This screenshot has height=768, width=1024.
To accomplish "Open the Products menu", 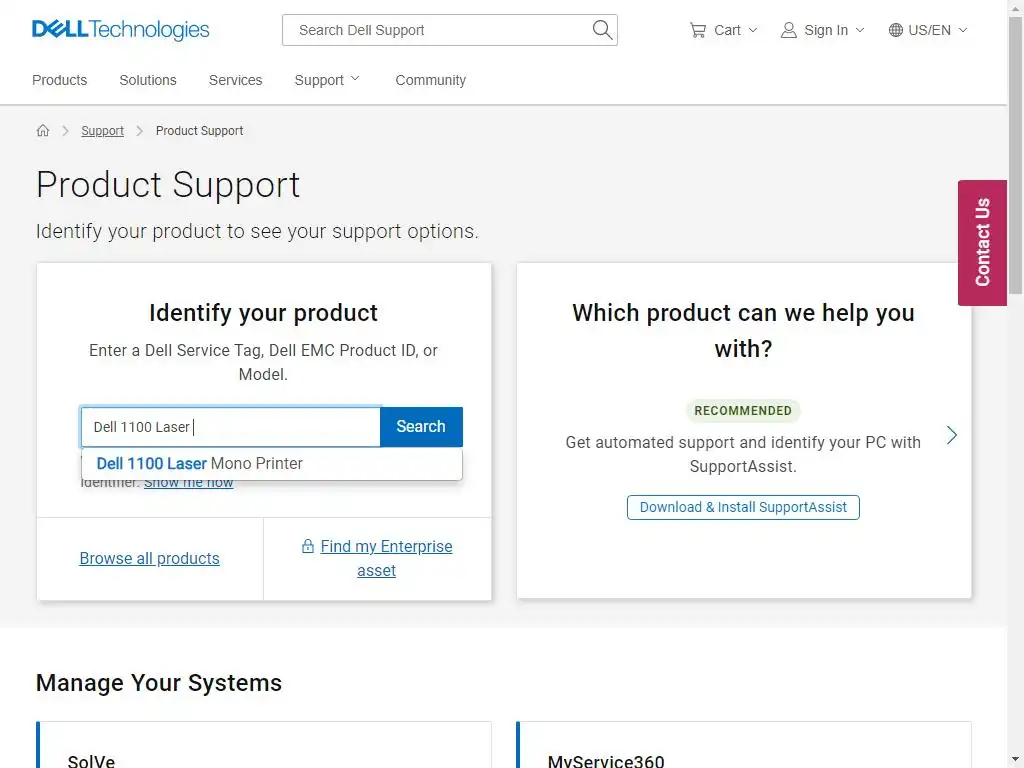I will pos(59,80).
